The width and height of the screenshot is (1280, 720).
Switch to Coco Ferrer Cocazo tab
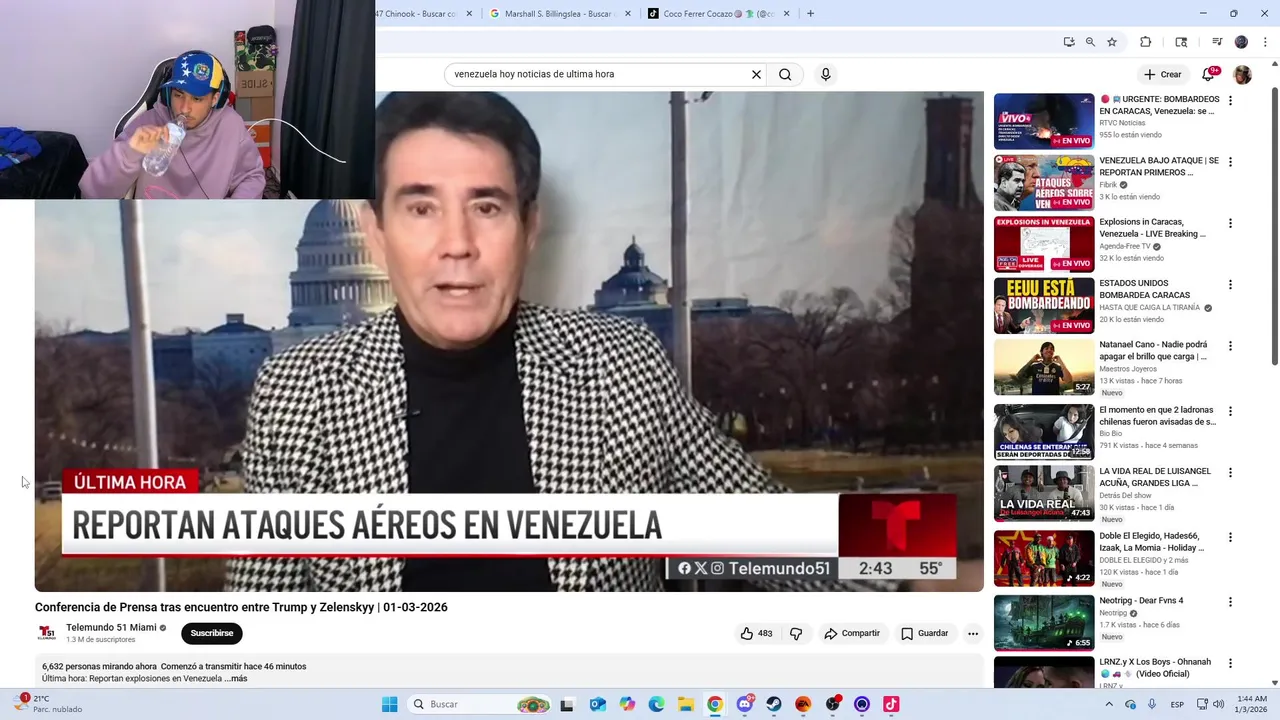[720, 14]
